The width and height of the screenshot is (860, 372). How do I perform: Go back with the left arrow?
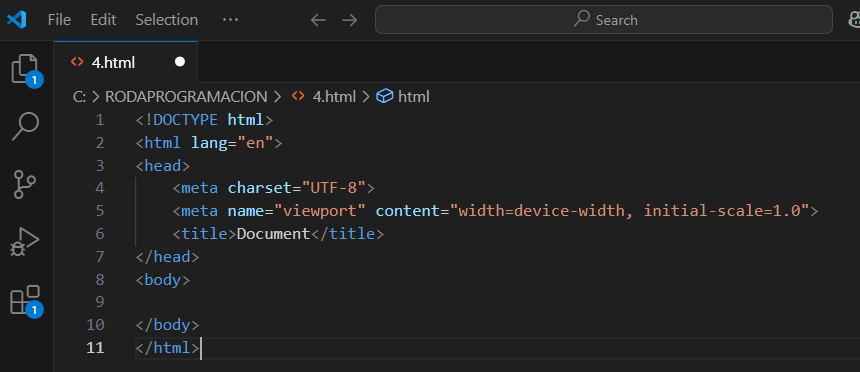(318, 20)
